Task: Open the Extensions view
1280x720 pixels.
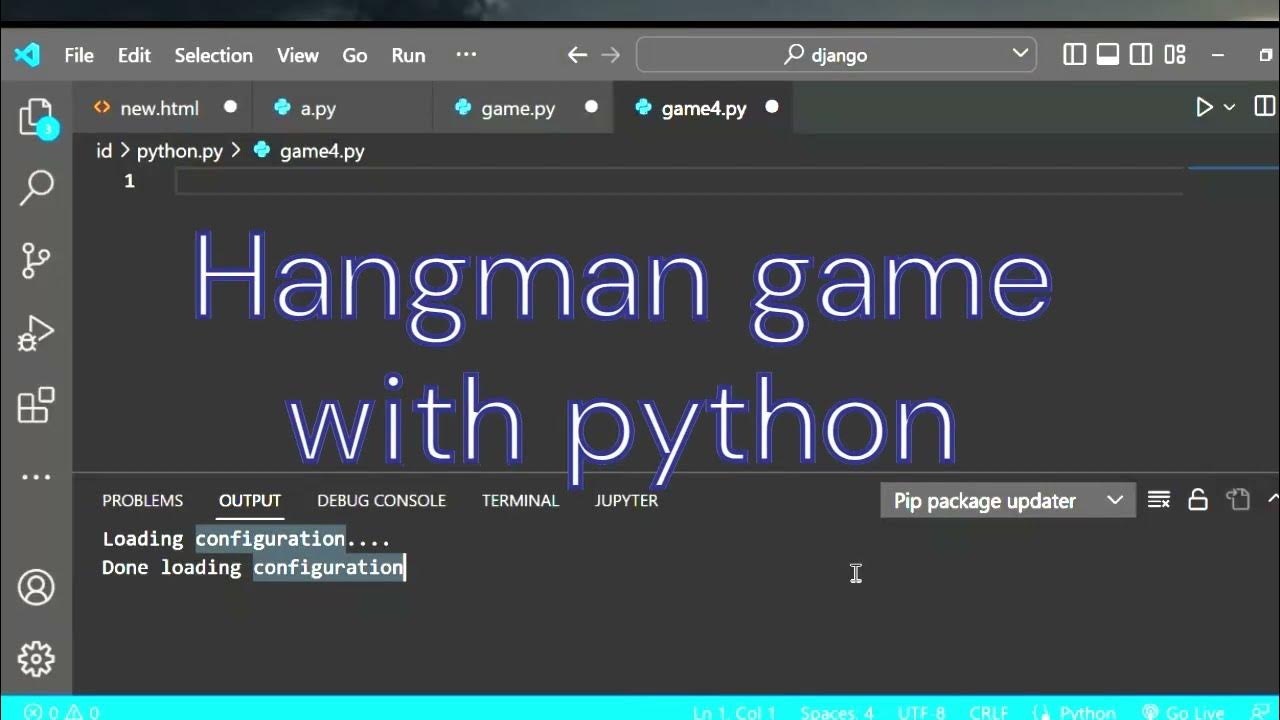Action: click(36, 406)
